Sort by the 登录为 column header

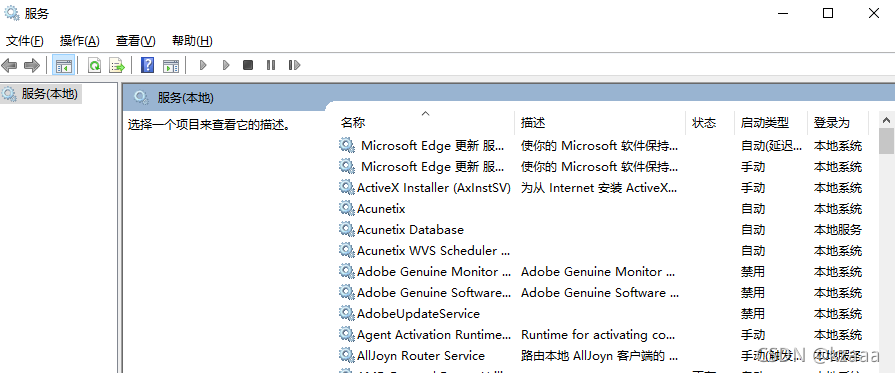point(832,122)
